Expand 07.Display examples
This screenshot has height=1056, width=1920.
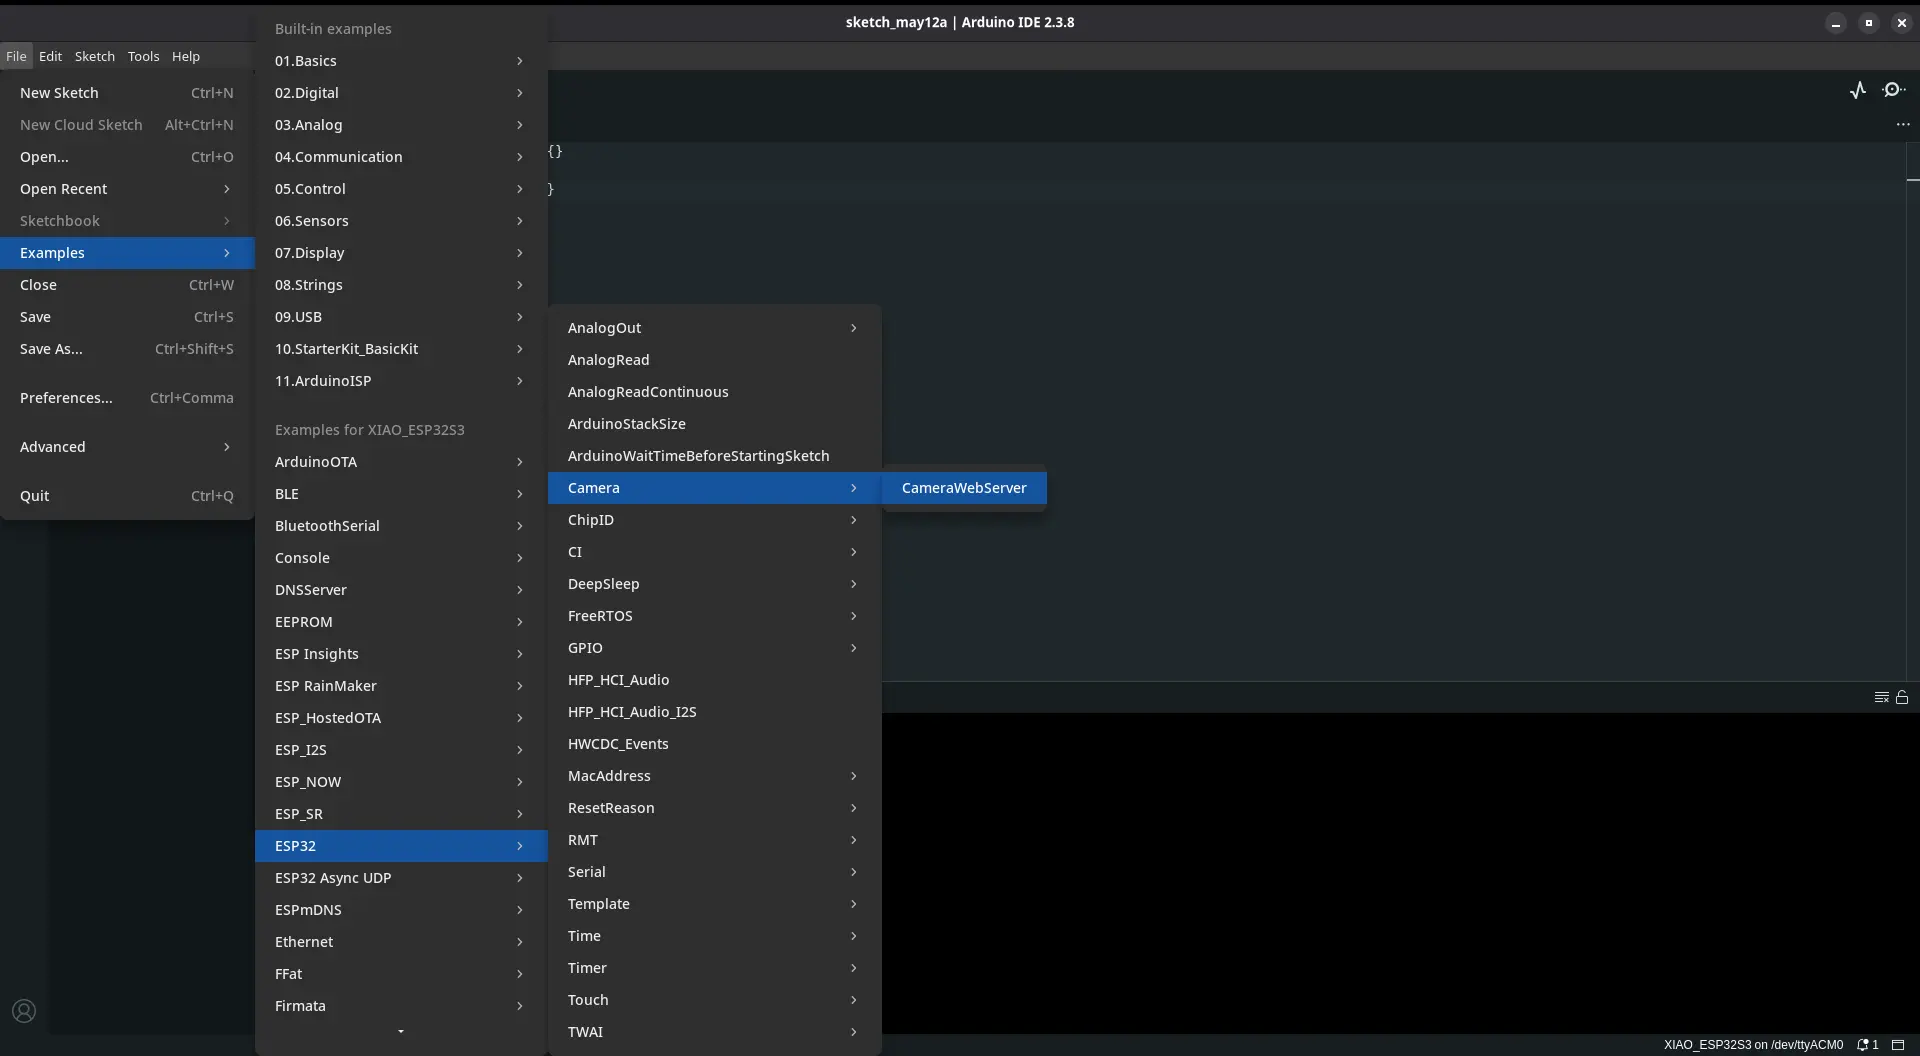click(401, 253)
